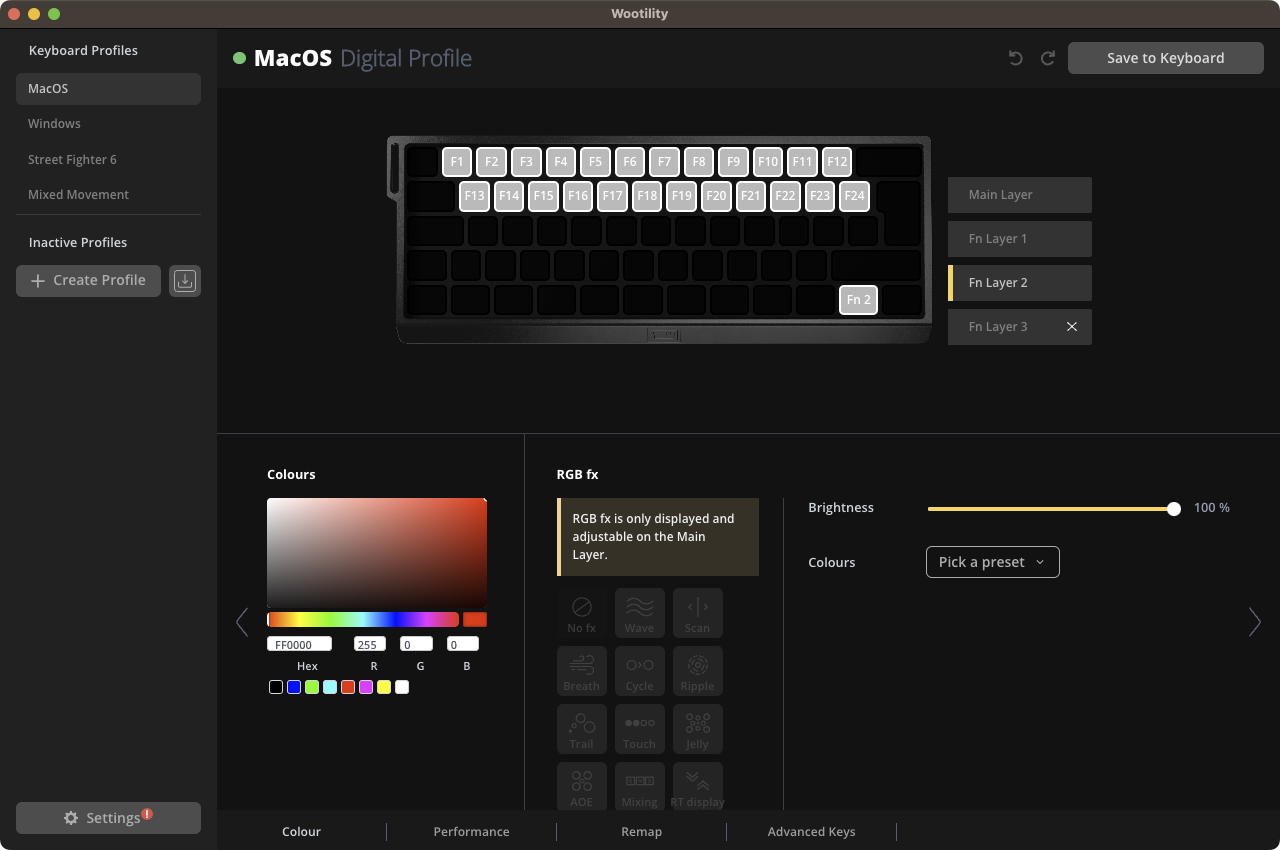The height and width of the screenshot is (850, 1280).
Task: Select the Street Fighter 6 profile
Action: [108, 160]
